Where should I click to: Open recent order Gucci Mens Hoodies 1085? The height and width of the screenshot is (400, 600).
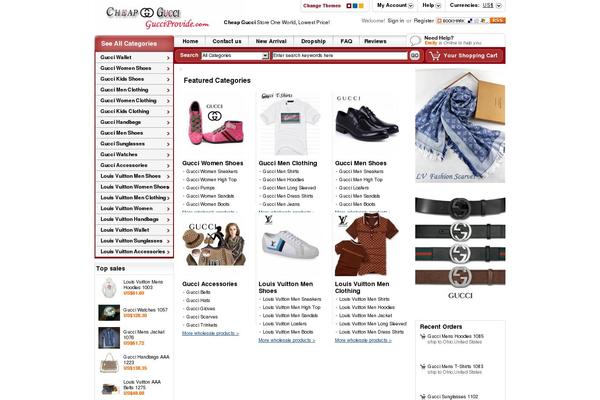click(x=455, y=336)
